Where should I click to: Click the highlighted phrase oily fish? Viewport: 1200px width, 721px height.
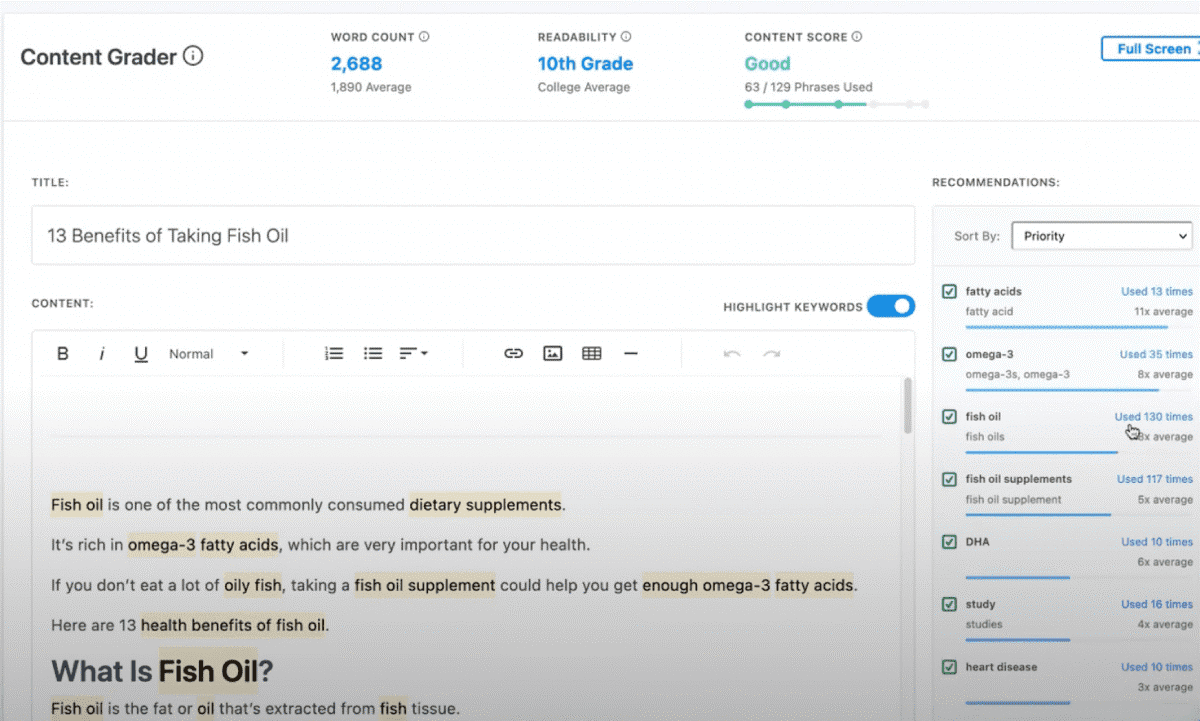[253, 585]
